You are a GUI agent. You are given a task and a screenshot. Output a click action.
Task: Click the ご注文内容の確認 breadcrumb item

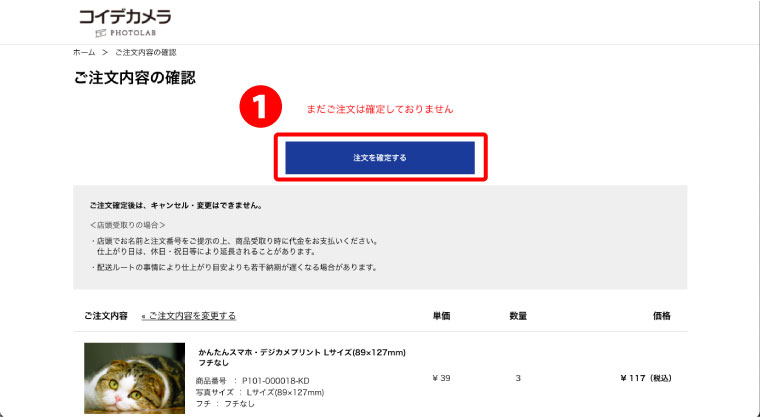coord(145,52)
